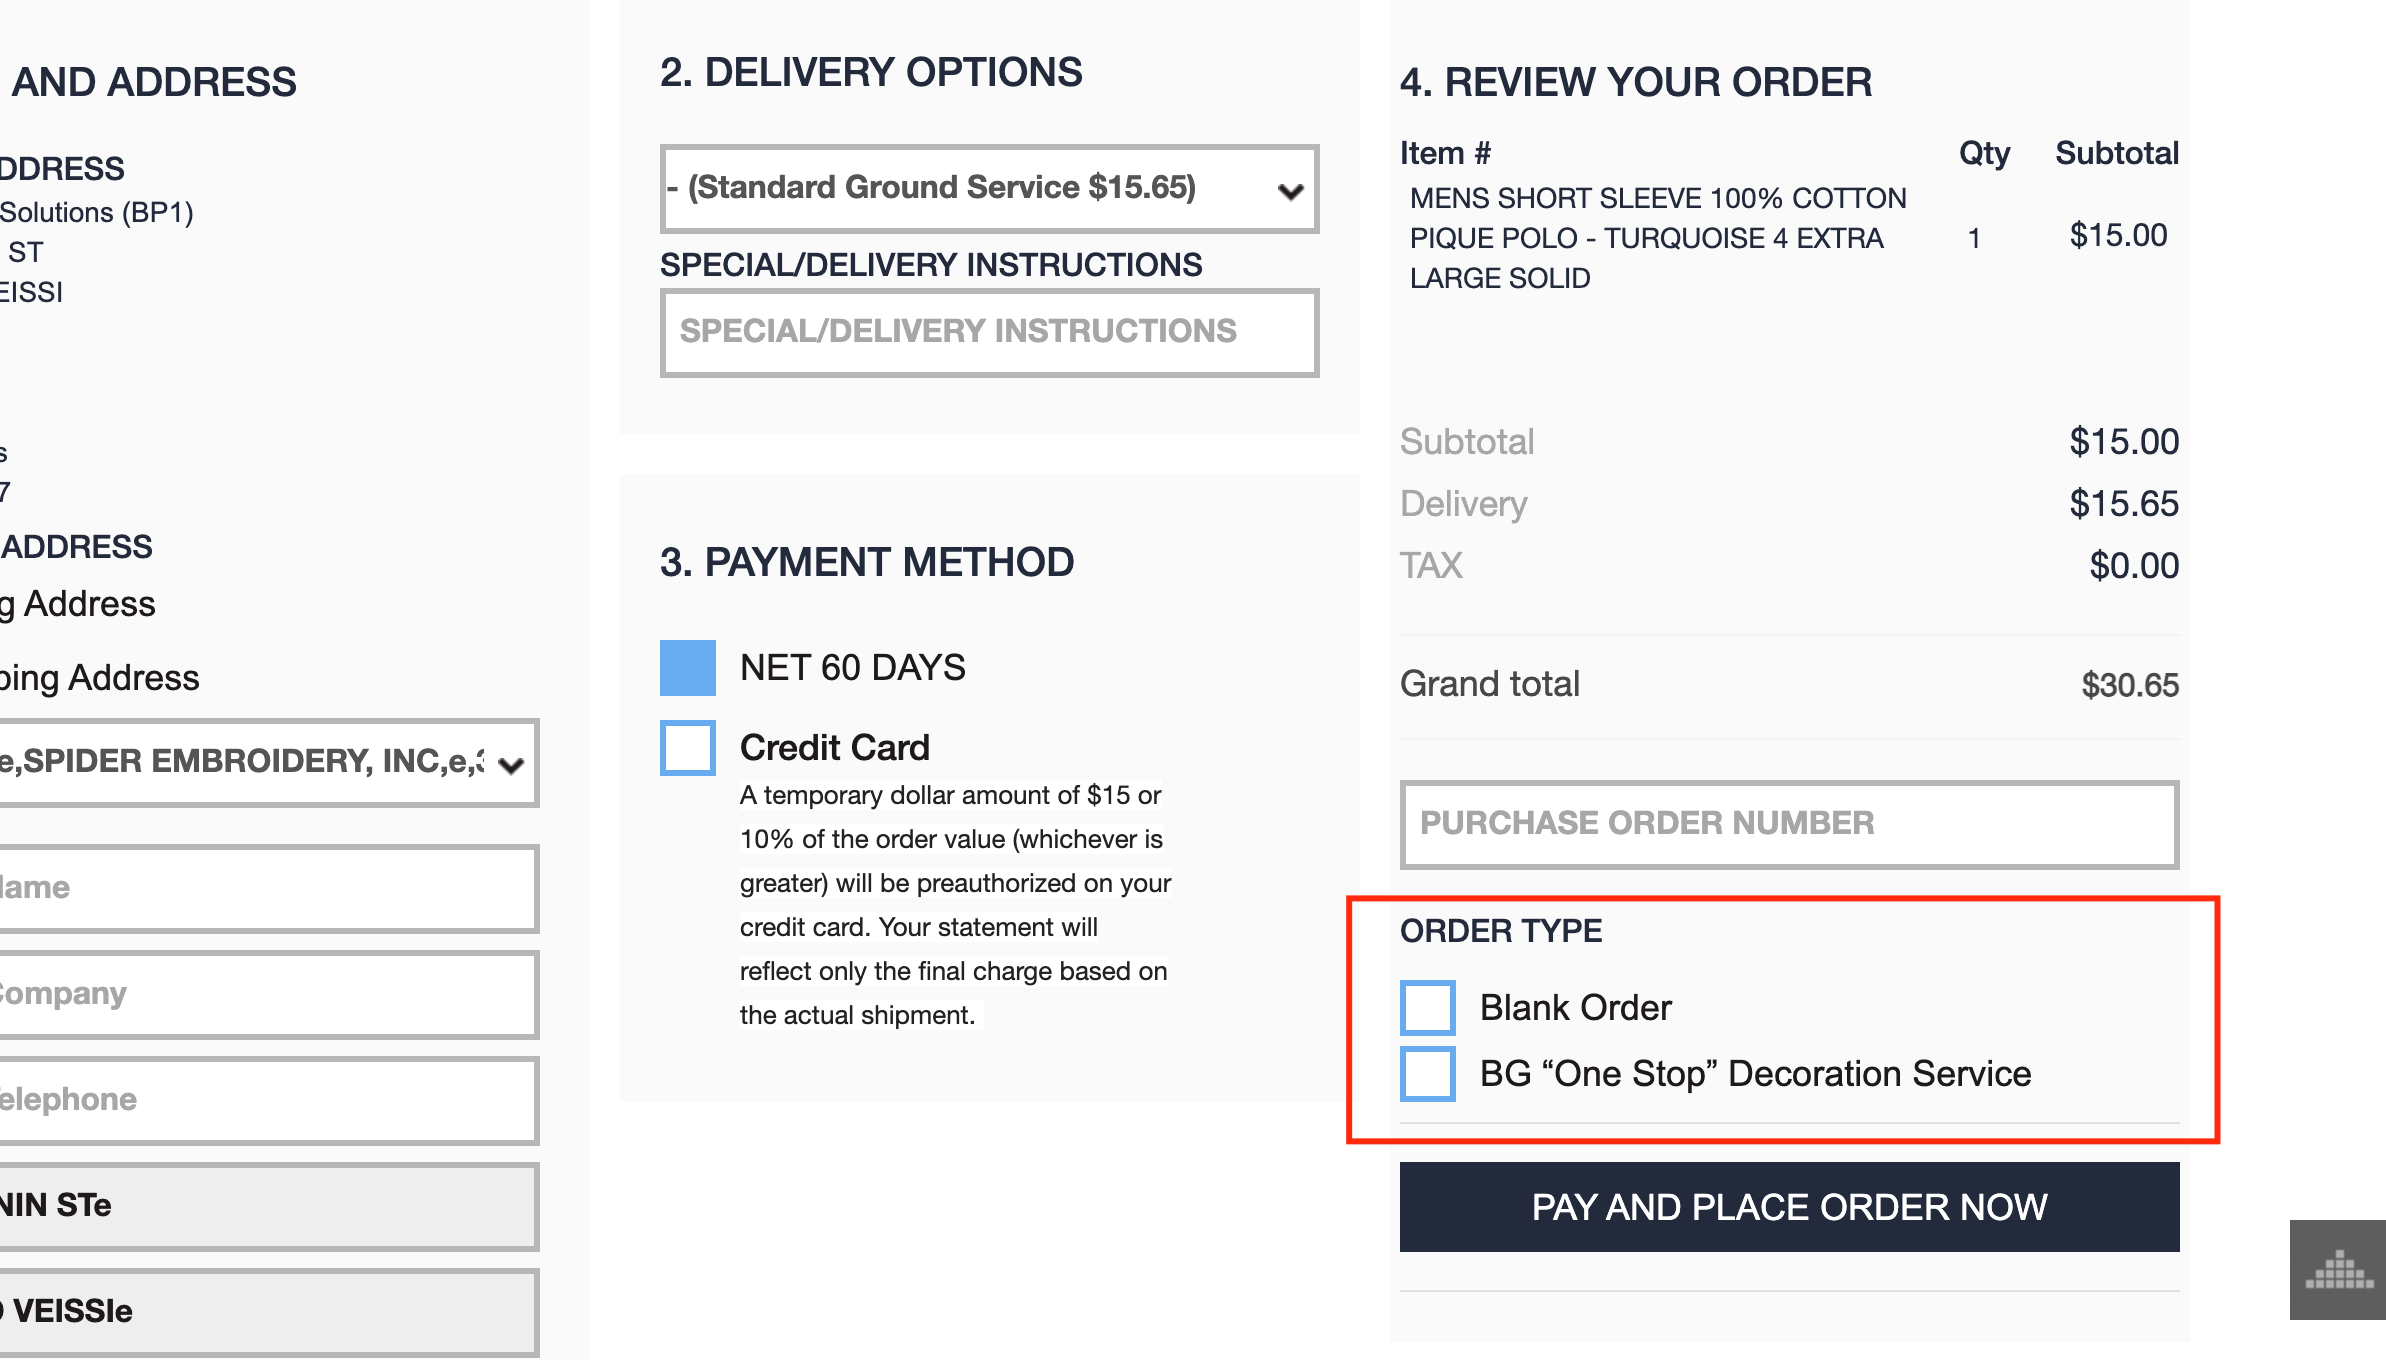Tick the Blank Order checkbox

pos(1427,1008)
